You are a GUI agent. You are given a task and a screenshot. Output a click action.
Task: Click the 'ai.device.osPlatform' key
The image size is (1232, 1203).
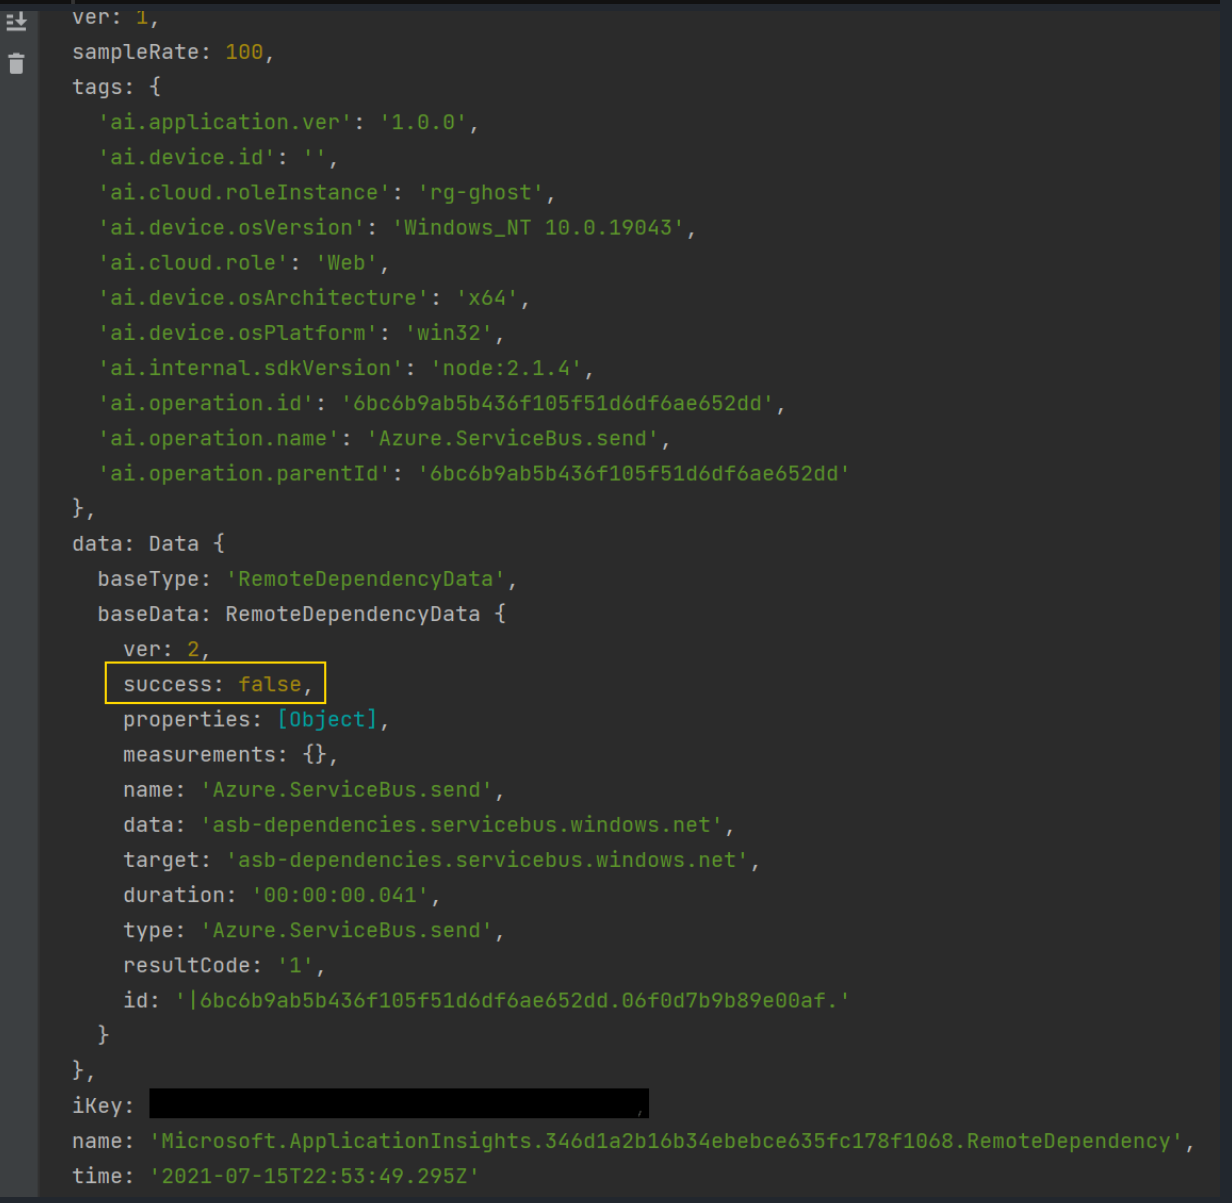pos(238,332)
